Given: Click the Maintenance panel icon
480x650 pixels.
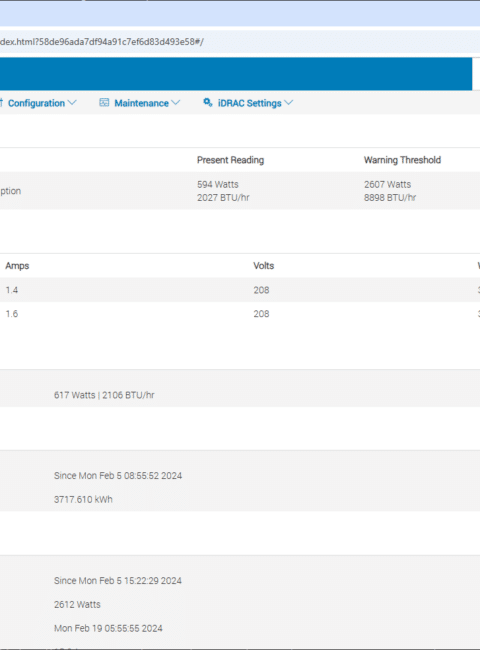Looking at the screenshot, I should [x=104, y=102].
